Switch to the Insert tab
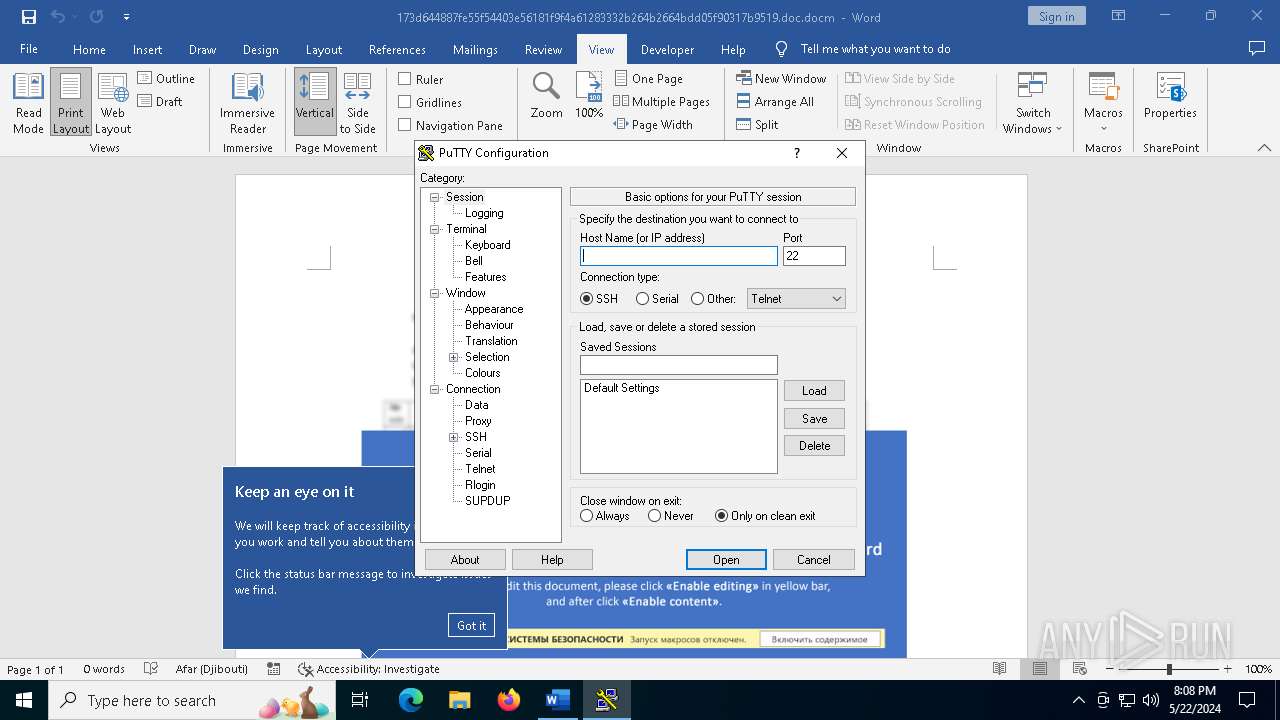The image size is (1280, 720). pos(147,49)
